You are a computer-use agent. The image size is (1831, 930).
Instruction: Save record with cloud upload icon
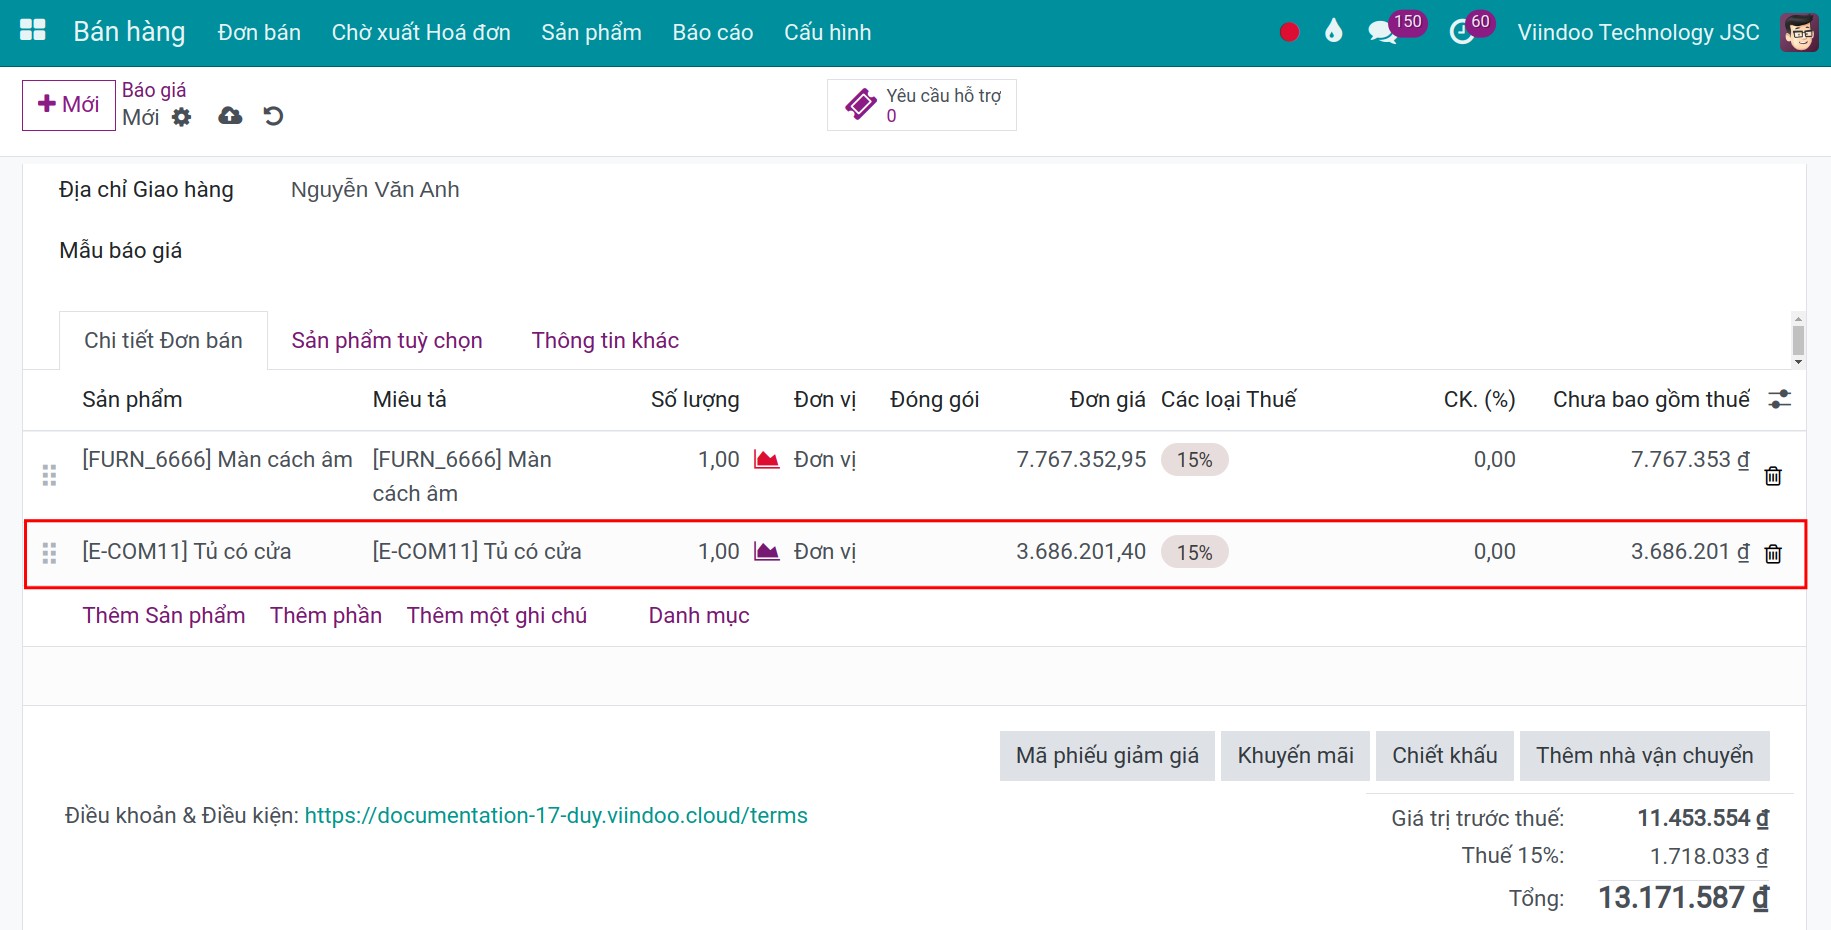click(230, 116)
